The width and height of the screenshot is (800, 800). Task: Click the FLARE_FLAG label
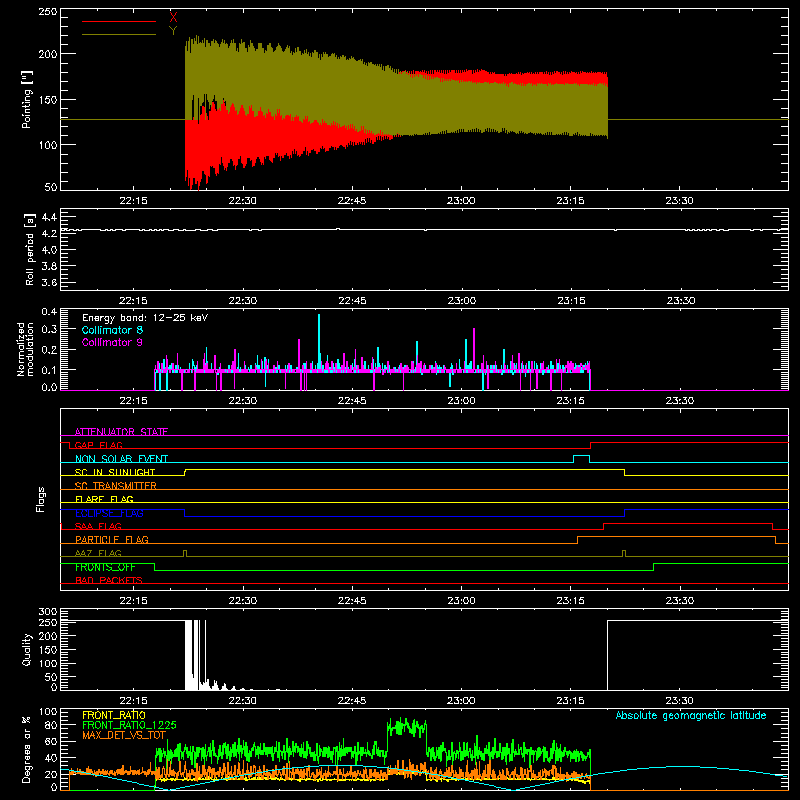(104, 499)
